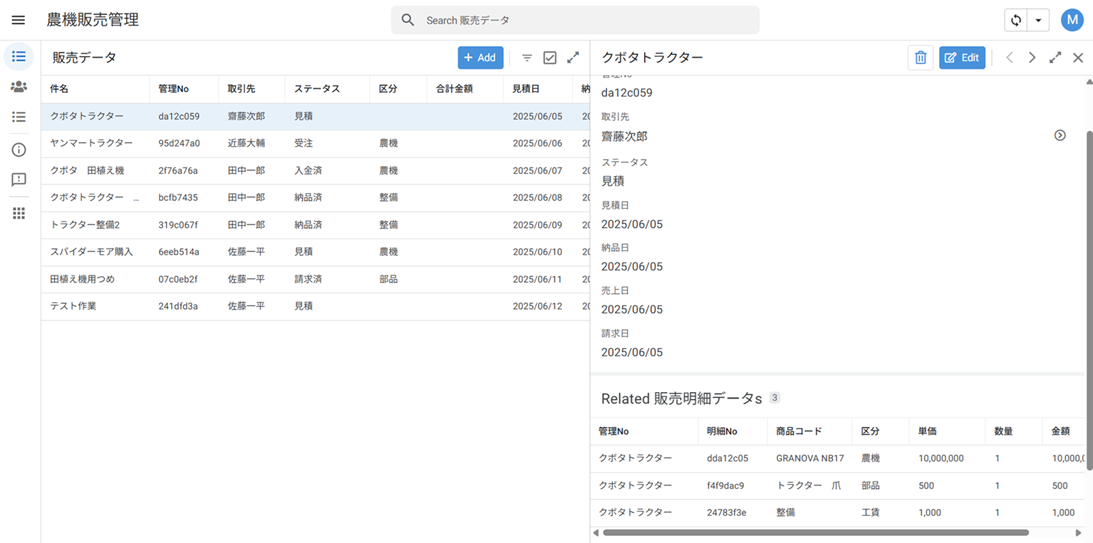
Task: Open 齋藤次郎 reference arrow icon
Action: (1060, 135)
